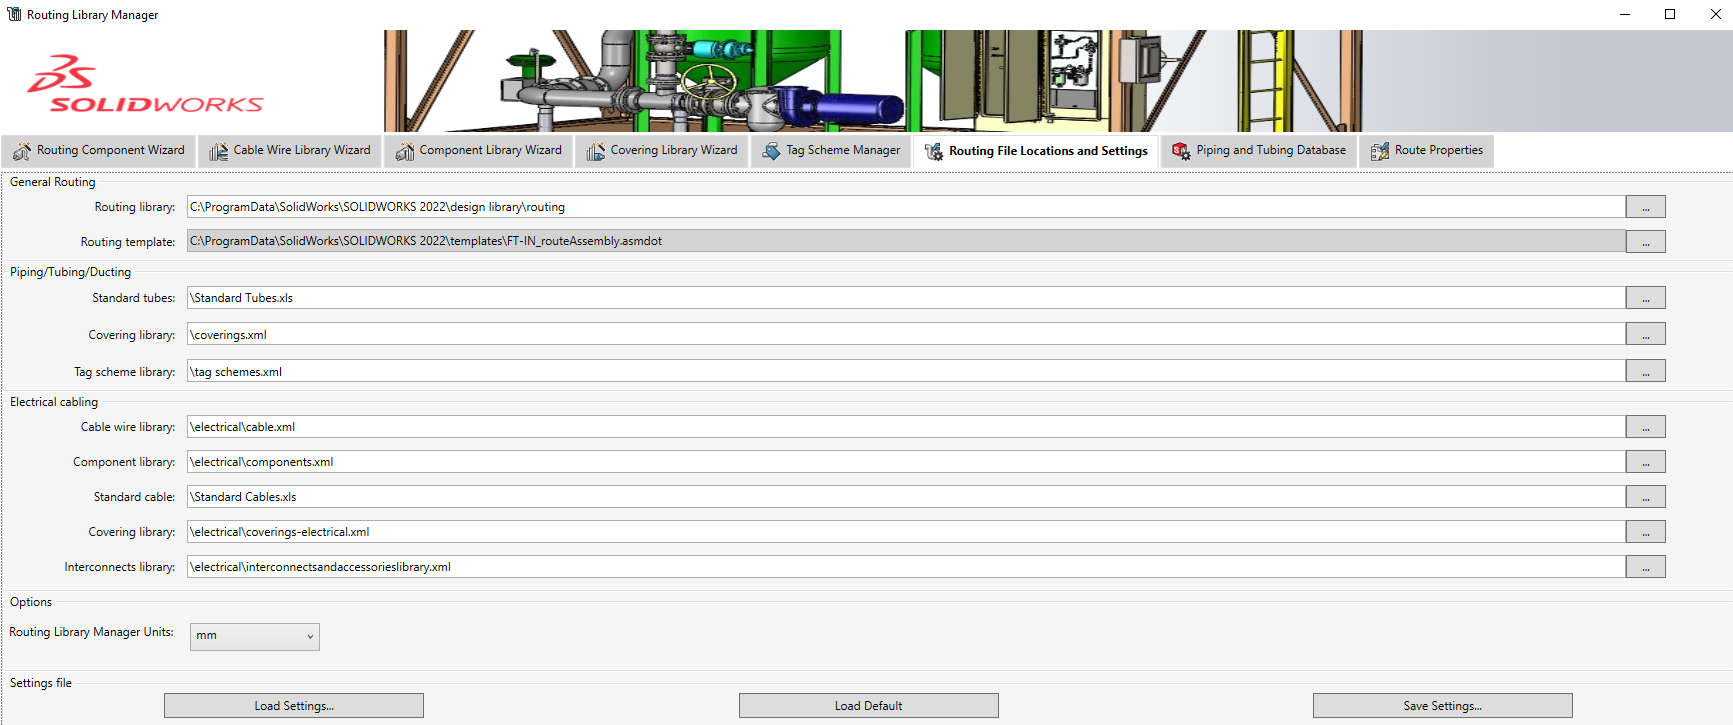
Task: Click the Save Settings button
Action: [x=1442, y=706]
